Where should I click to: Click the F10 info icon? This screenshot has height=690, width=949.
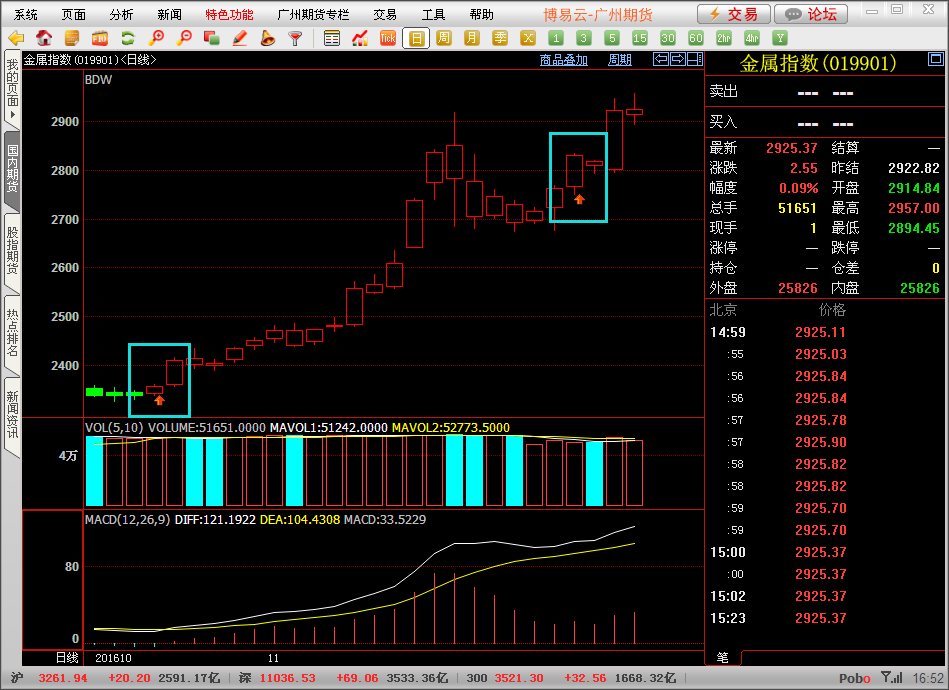pos(100,39)
